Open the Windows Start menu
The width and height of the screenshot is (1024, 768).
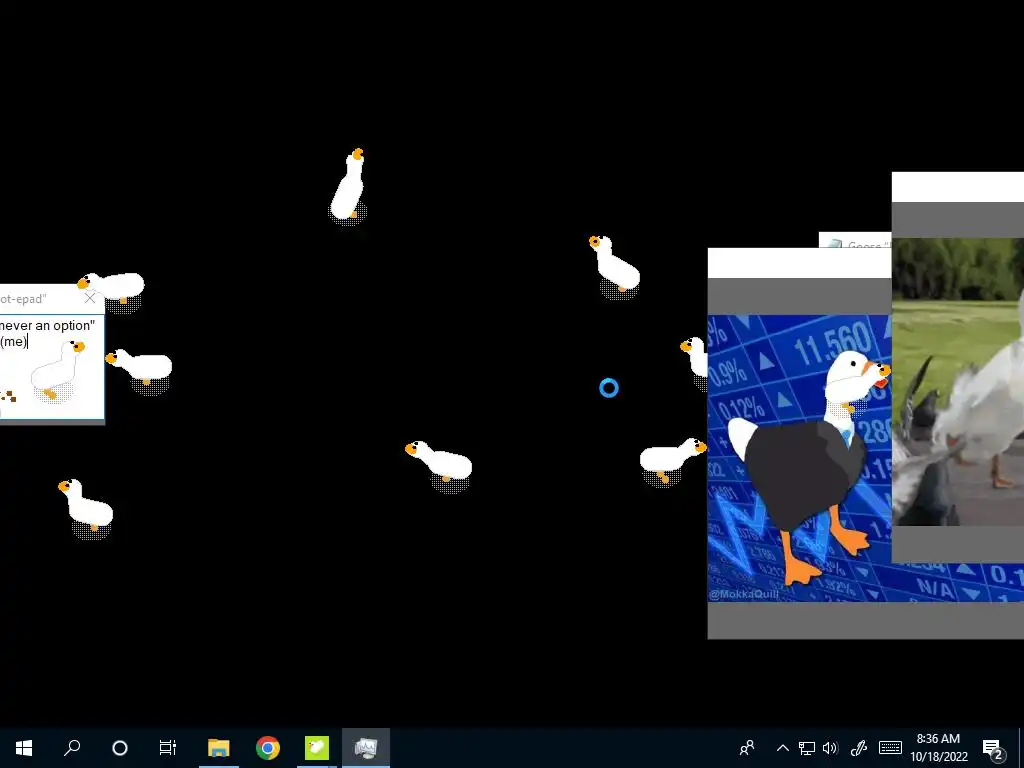click(x=24, y=748)
